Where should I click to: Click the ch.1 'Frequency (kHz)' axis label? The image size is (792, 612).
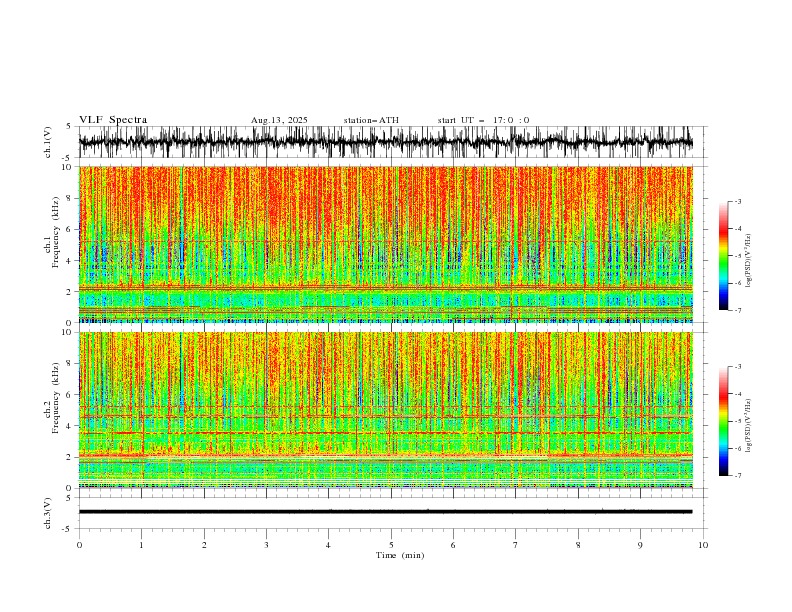click(55, 232)
